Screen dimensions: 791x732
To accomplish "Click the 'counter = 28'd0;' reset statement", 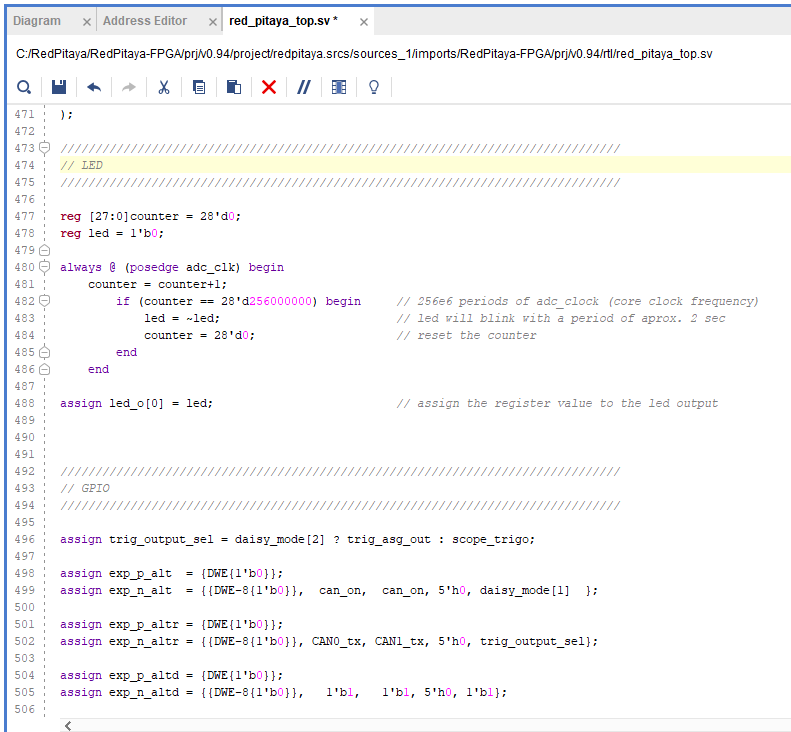I will (x=199, y=335).
